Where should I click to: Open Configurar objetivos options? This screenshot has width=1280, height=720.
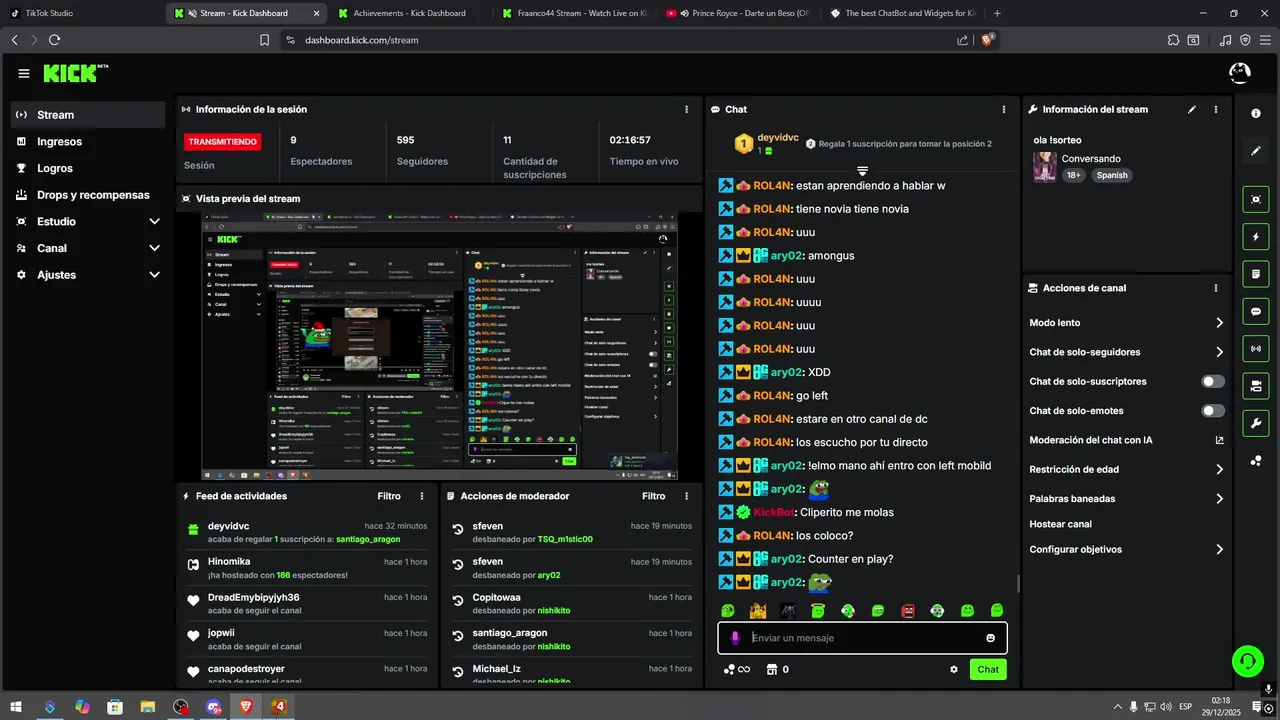click(x=1127, y=549)
